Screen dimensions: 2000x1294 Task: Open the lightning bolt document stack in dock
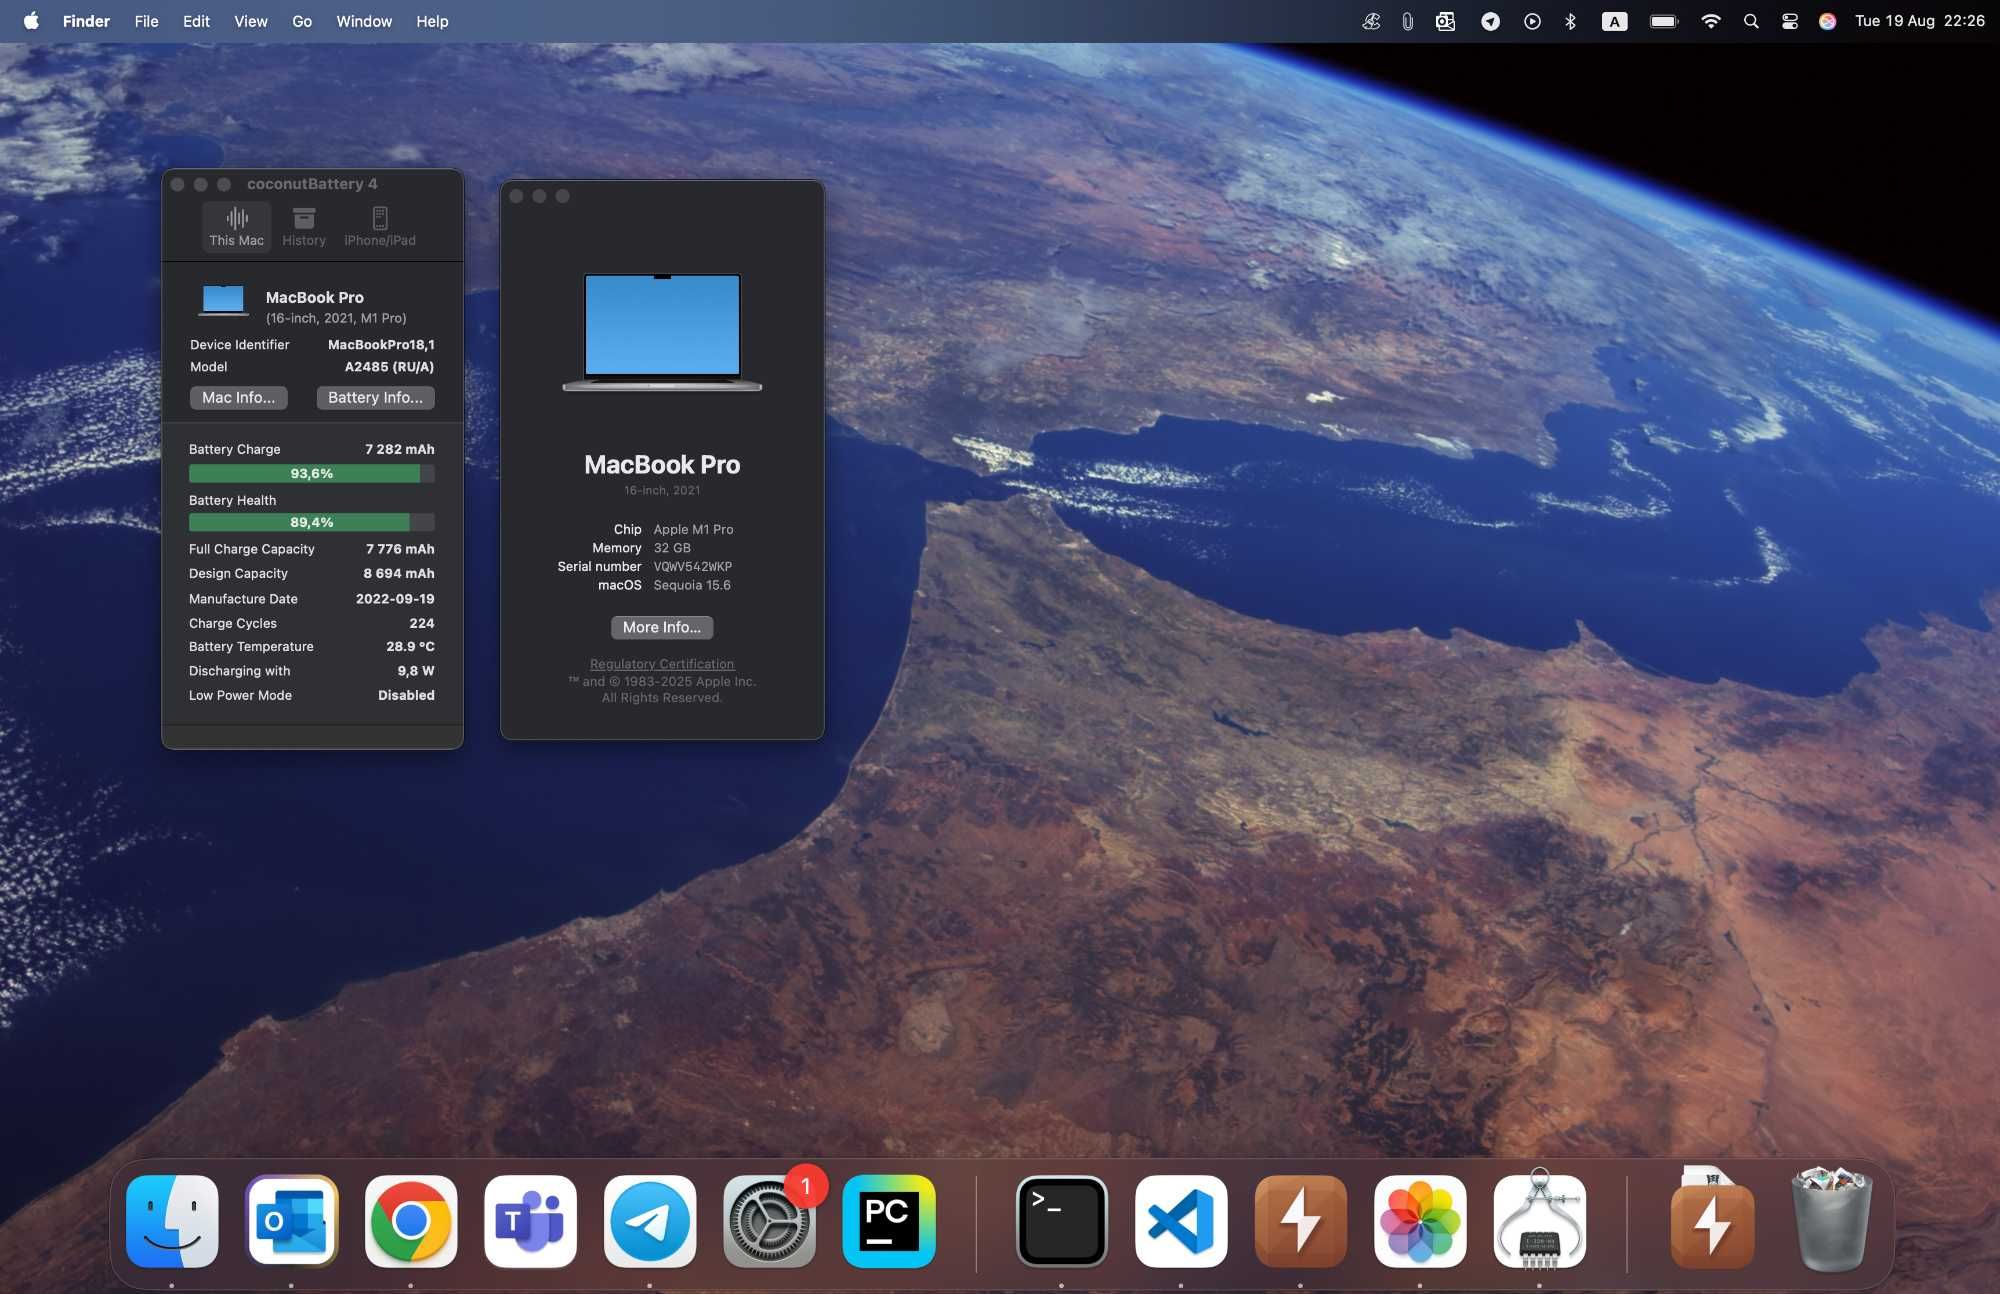click(1712, 1221)
